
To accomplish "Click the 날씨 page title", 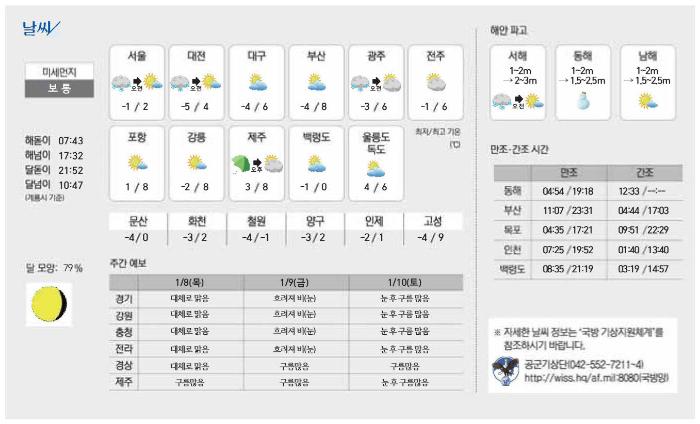I will [x=41, y=27].
